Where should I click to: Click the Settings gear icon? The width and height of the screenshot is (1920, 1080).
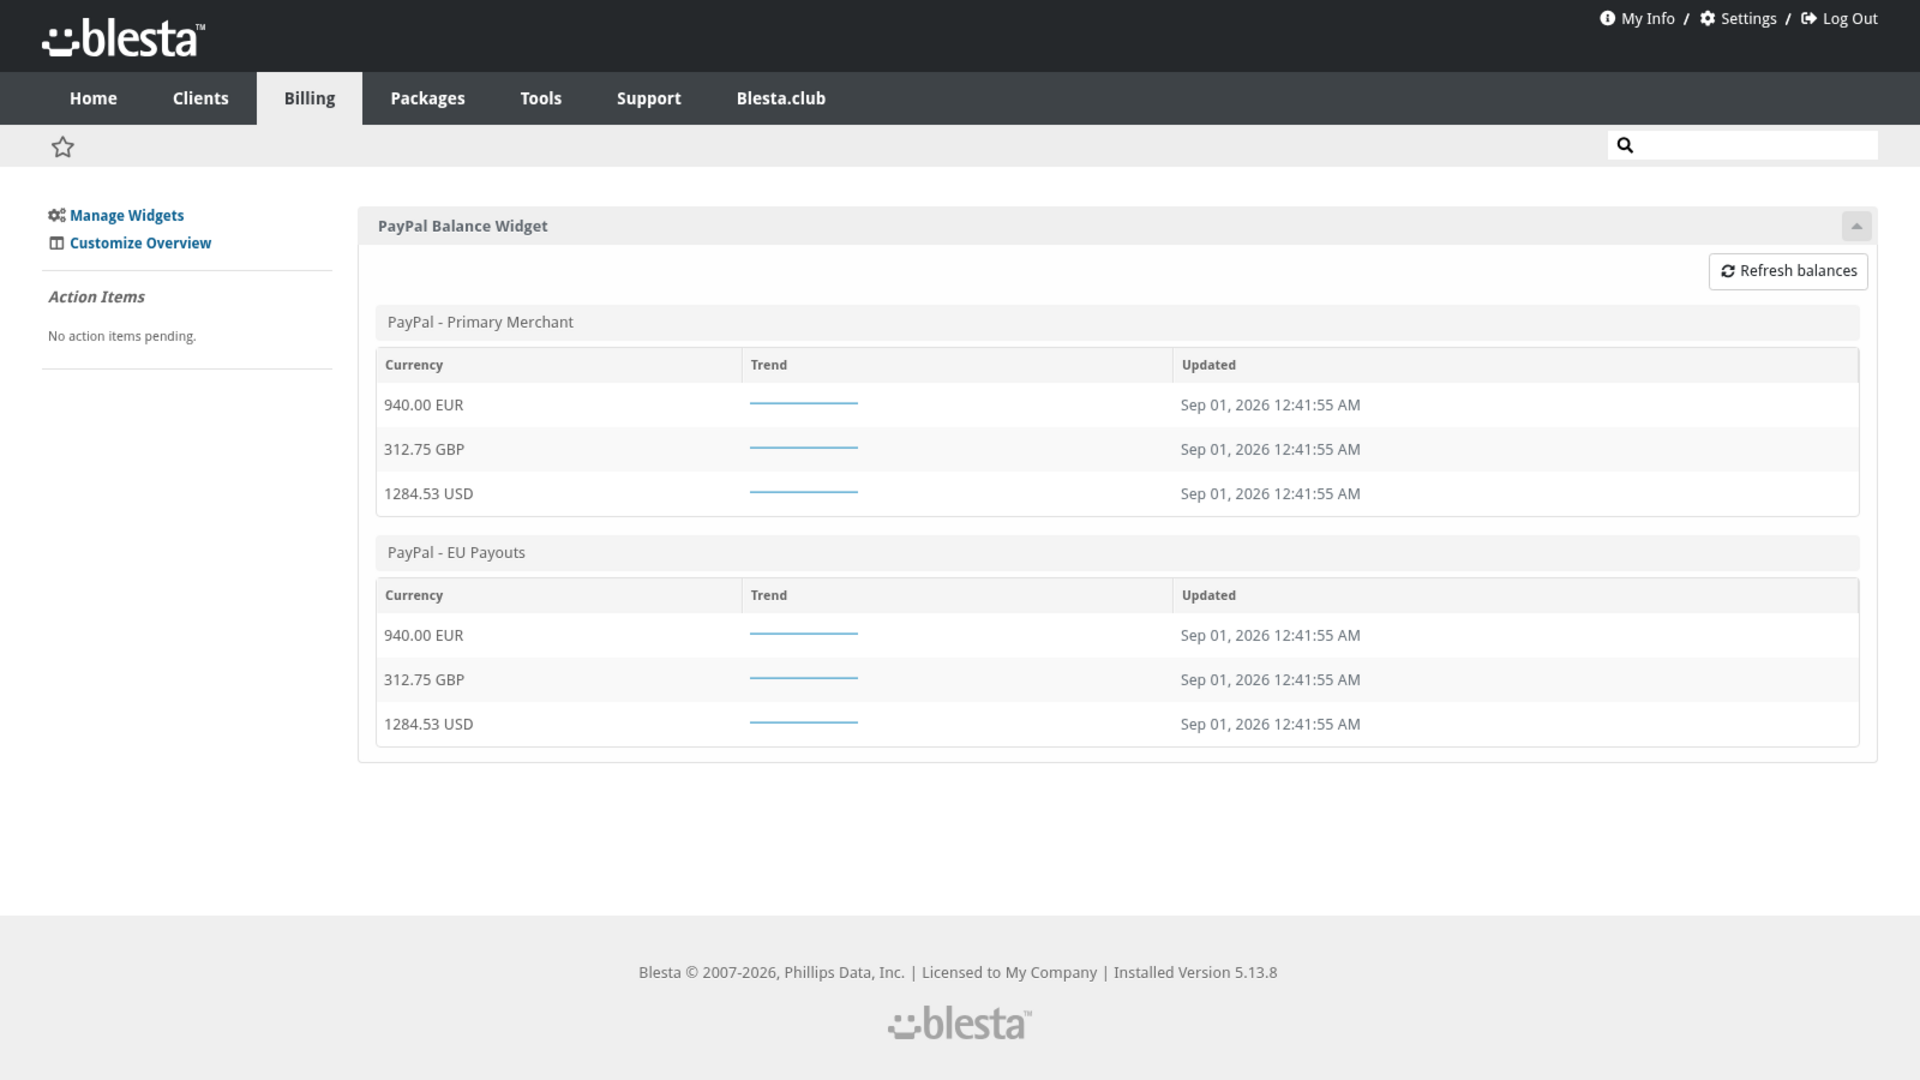coord(1708,18)
